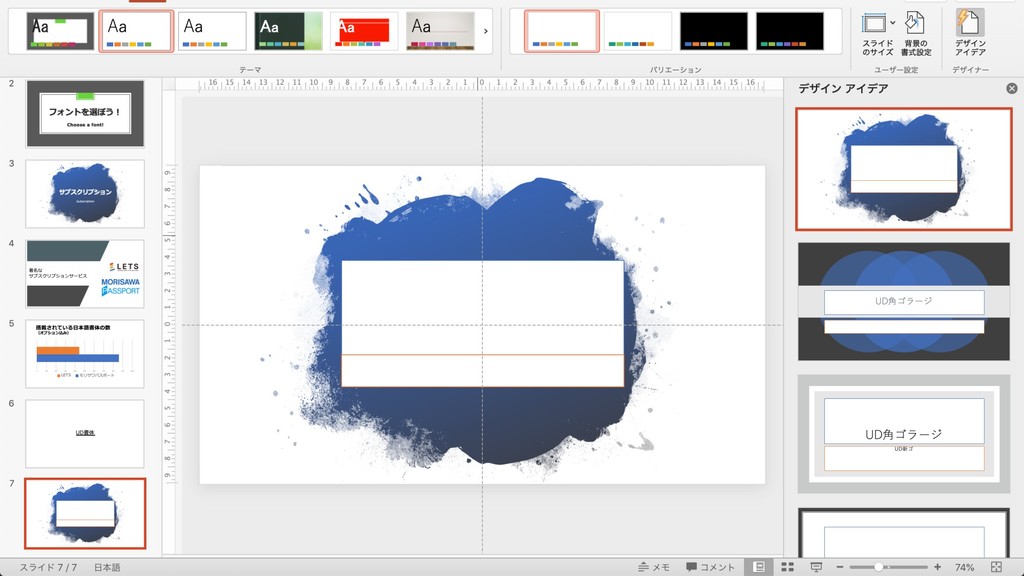
Task: Start Slide Show from status bar
Action: pos(816,567)
